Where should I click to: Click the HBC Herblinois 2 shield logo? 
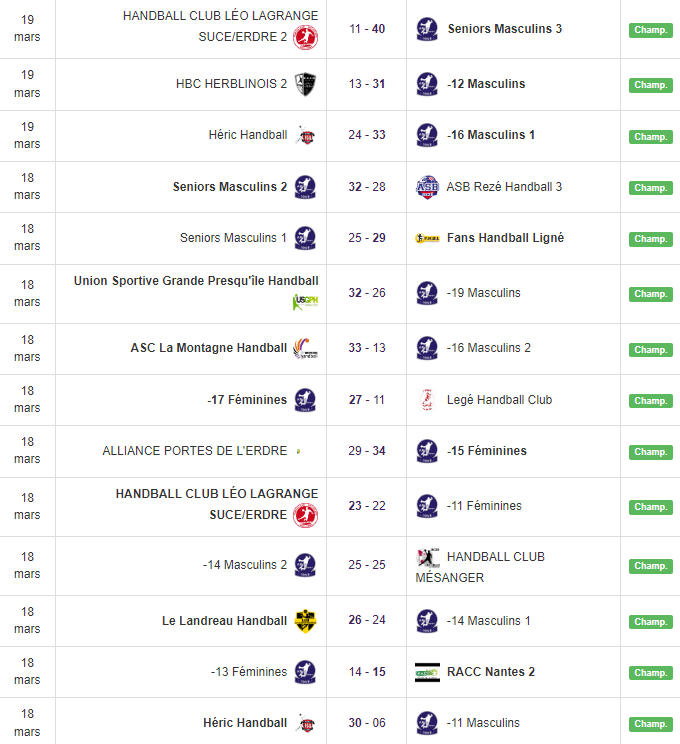pos(305,84)
